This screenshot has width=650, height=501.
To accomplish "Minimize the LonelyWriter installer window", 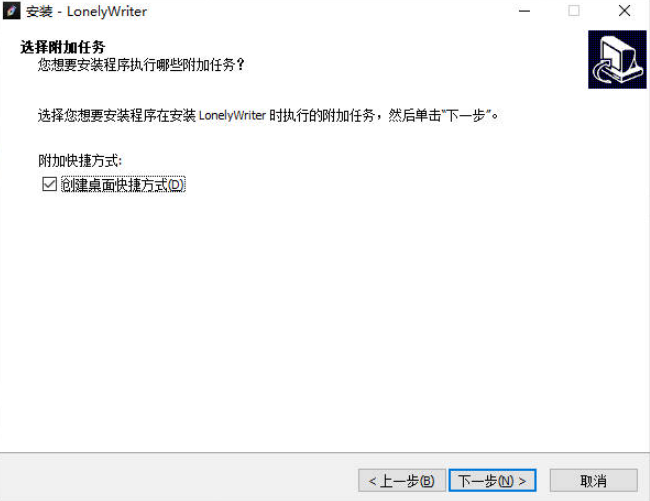I will [x=524, y=11].
